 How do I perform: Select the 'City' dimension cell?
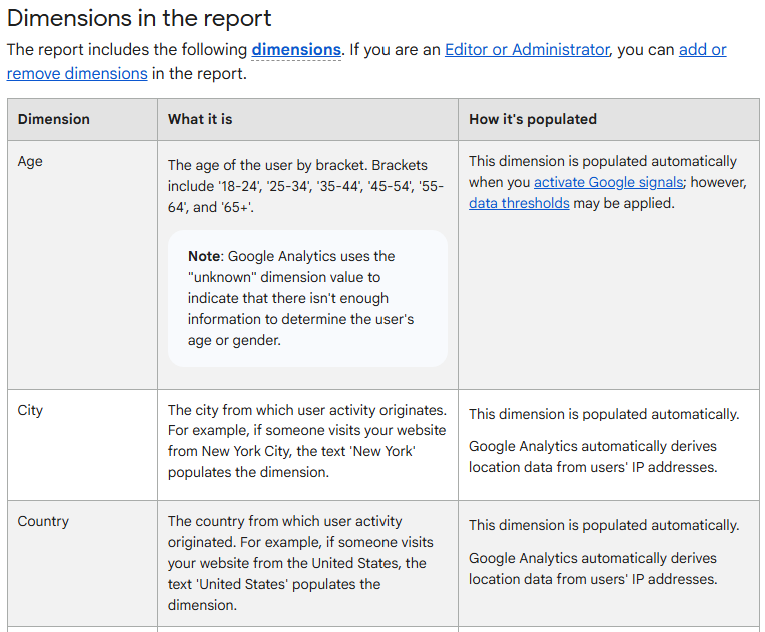(30, 410)
